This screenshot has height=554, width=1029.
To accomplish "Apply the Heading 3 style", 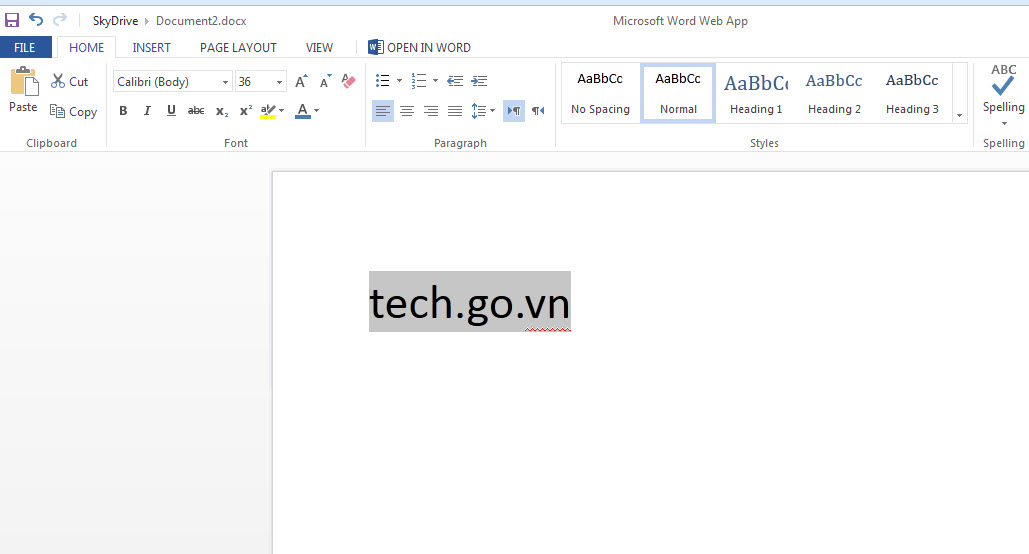I will point(912,93).
